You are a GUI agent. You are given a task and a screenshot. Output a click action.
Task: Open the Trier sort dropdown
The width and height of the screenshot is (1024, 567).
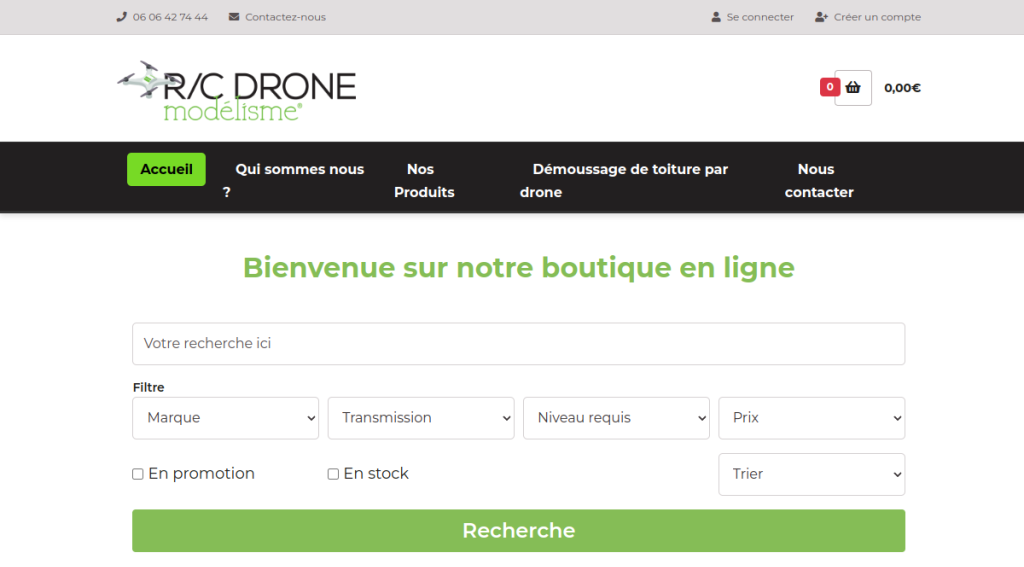click(x=812, y=474)
